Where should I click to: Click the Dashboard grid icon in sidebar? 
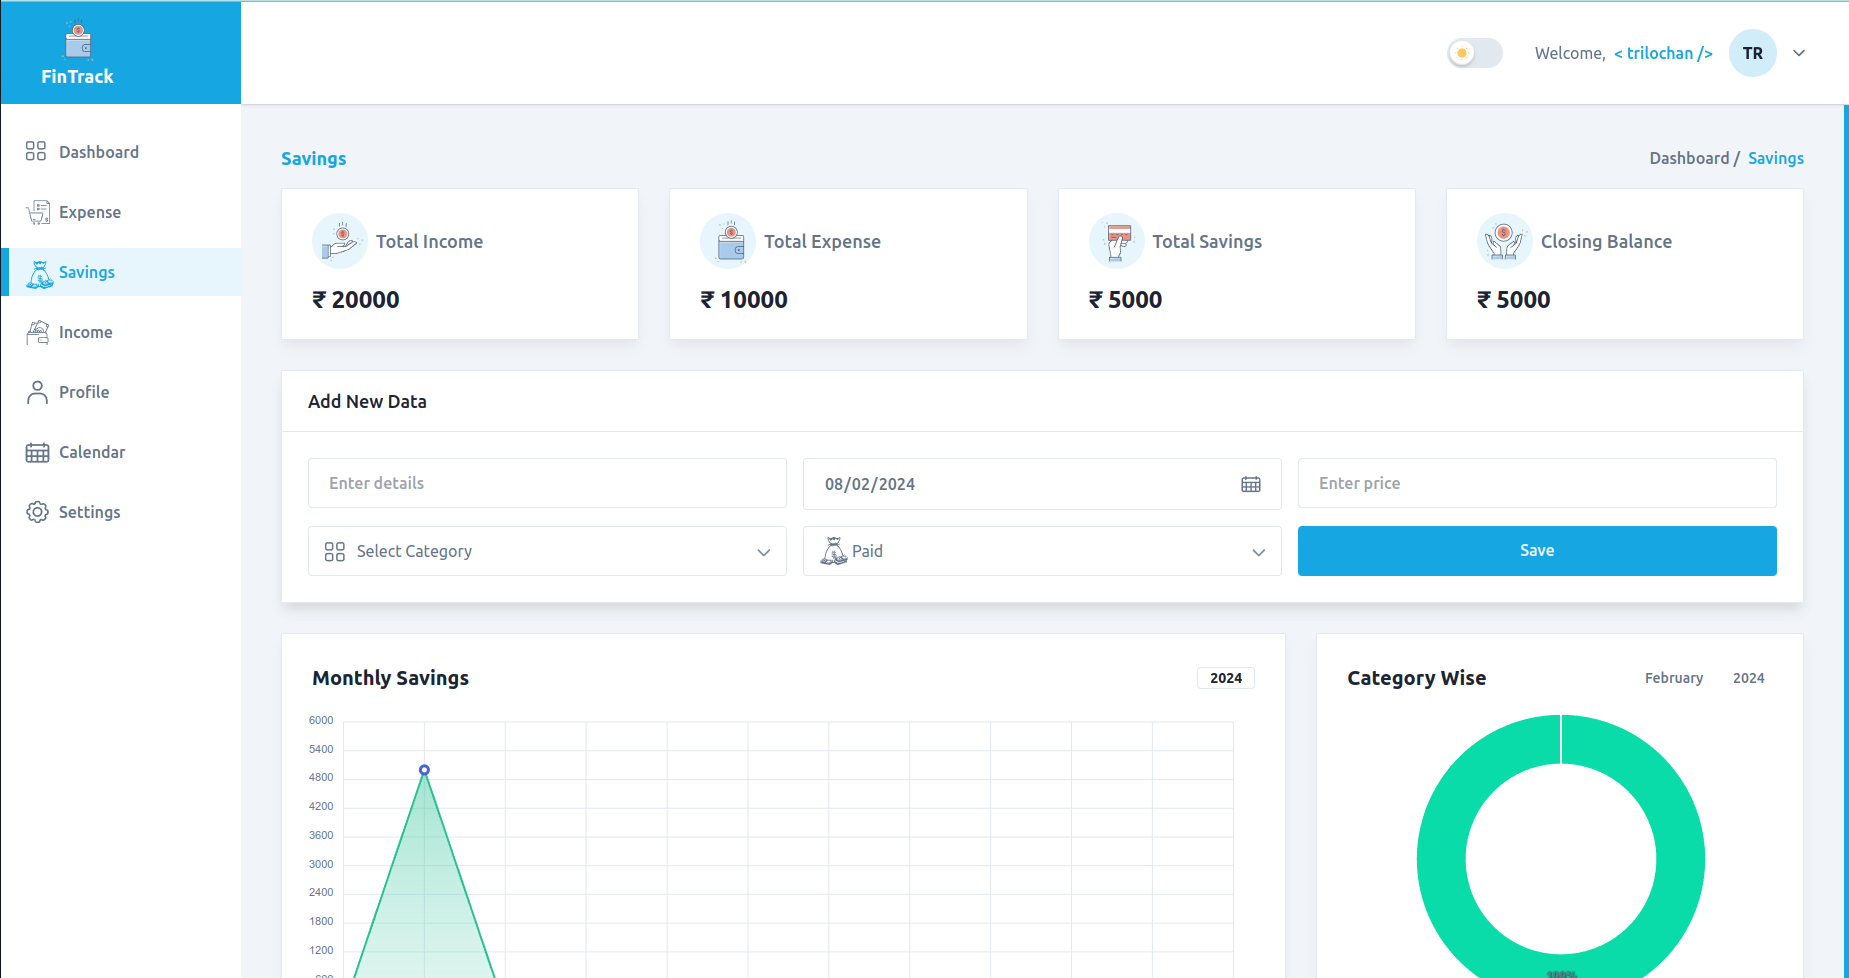pyautogui.click(x=36, y=151)
